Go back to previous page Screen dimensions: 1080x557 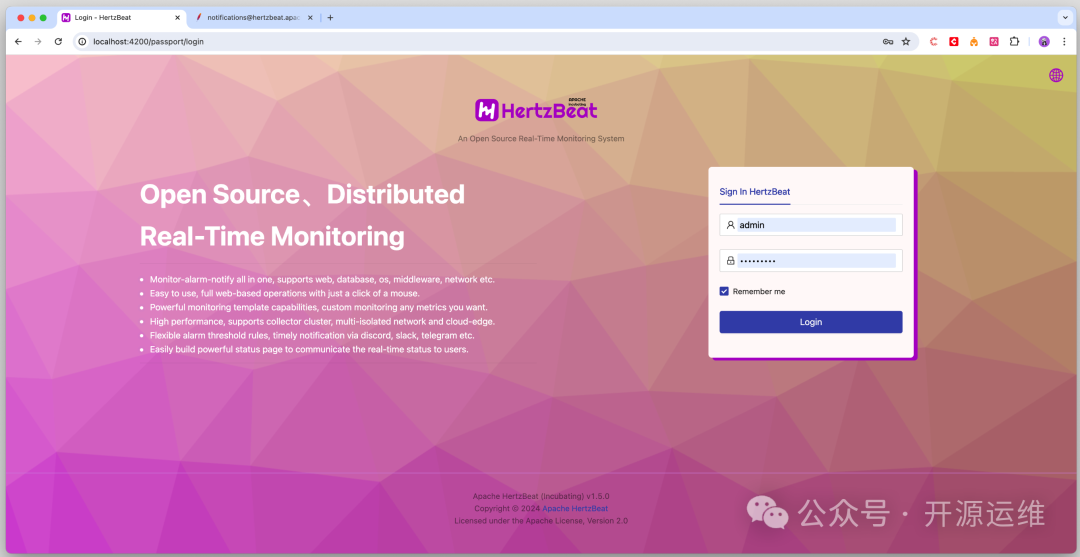[x=18, y=41]
